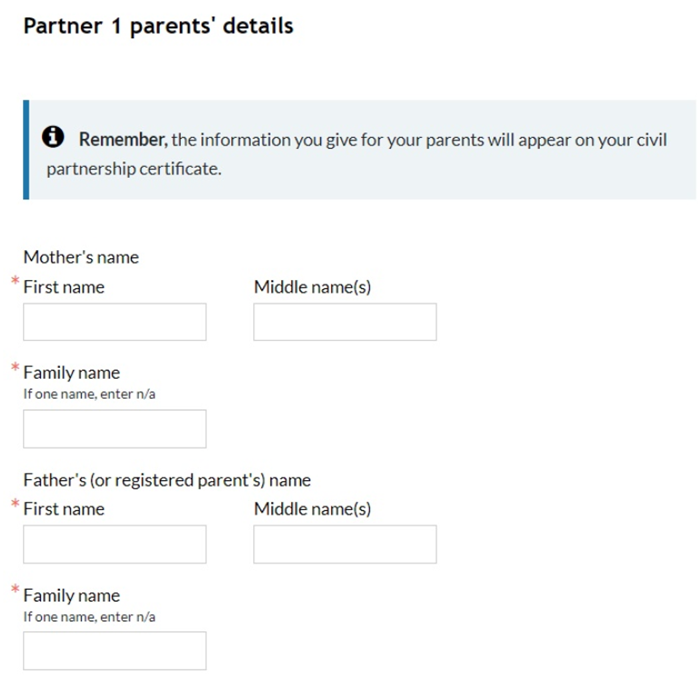
Task: Click the bold "Remember," text in the notice
Action: (x=123, y=140)
